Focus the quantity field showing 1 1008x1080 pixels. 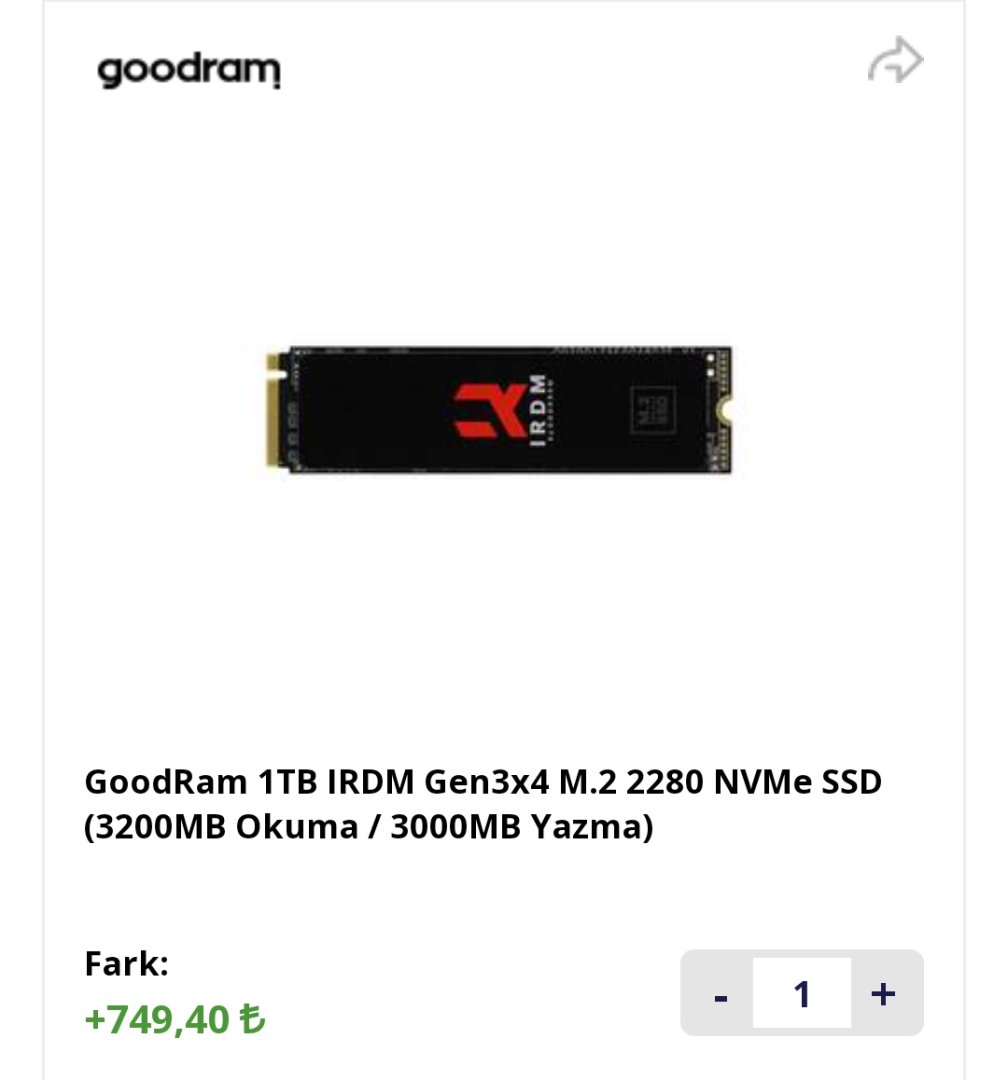pos(802,993)
